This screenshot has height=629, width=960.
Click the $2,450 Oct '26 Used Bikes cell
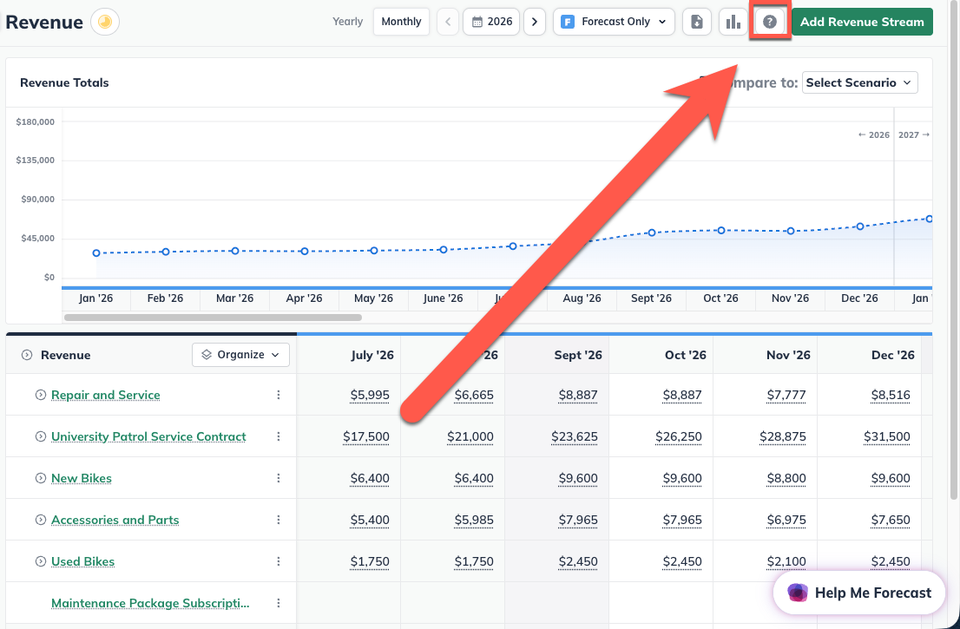[682, 562]
